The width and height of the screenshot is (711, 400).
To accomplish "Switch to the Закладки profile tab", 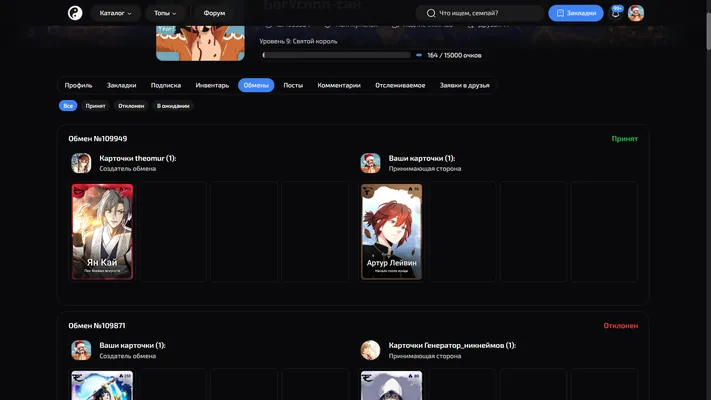I will (x=122, y=85).
